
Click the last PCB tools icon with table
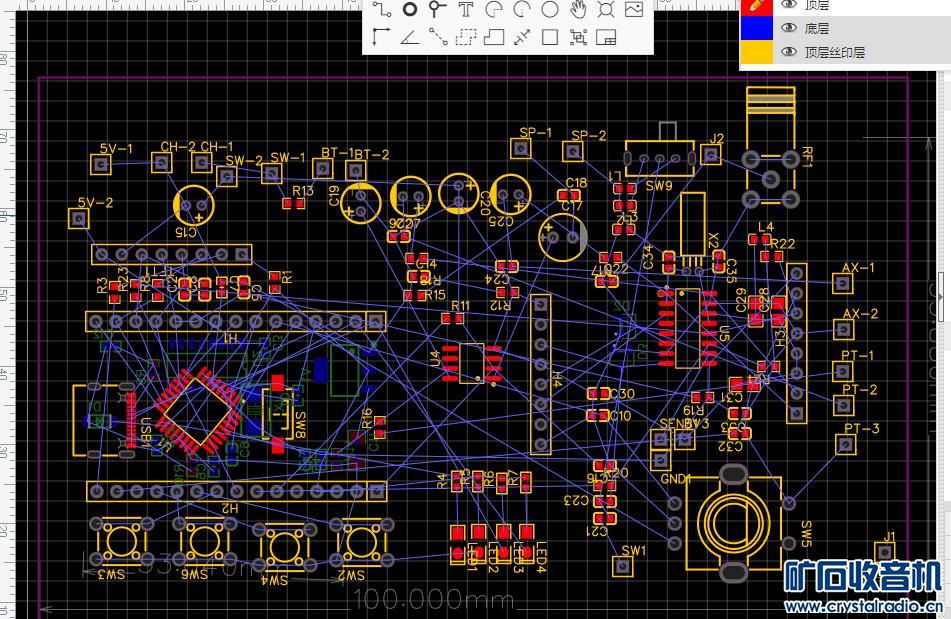tap(606, 38)
